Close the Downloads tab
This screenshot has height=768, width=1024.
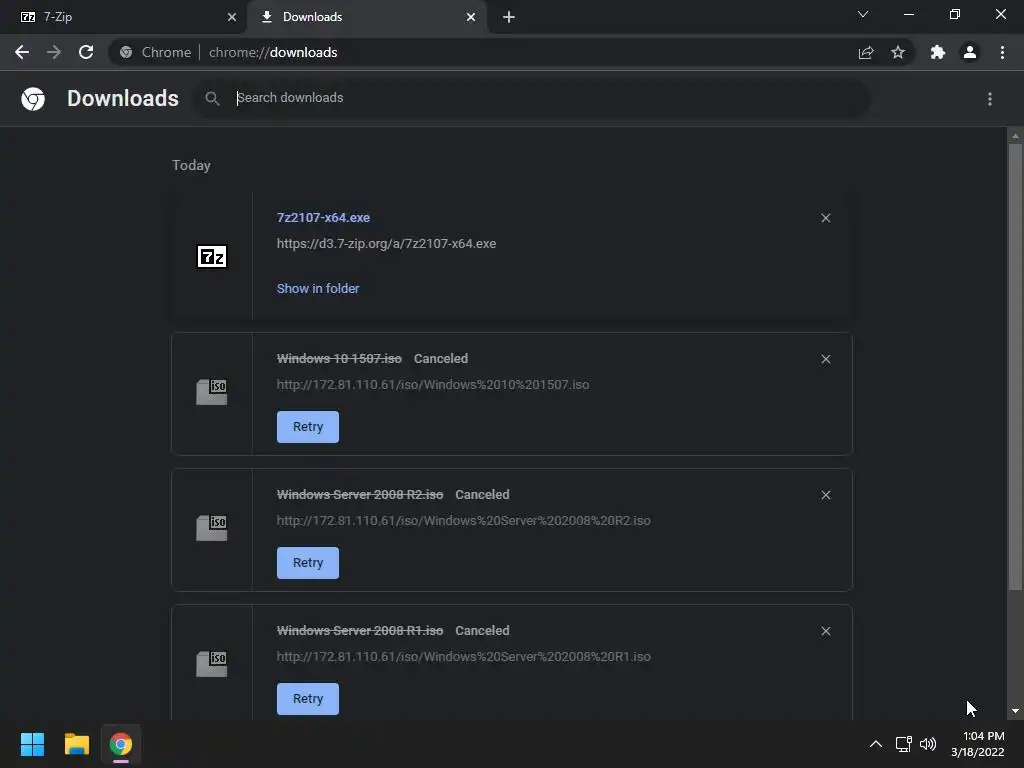click(x=471, y=17)
